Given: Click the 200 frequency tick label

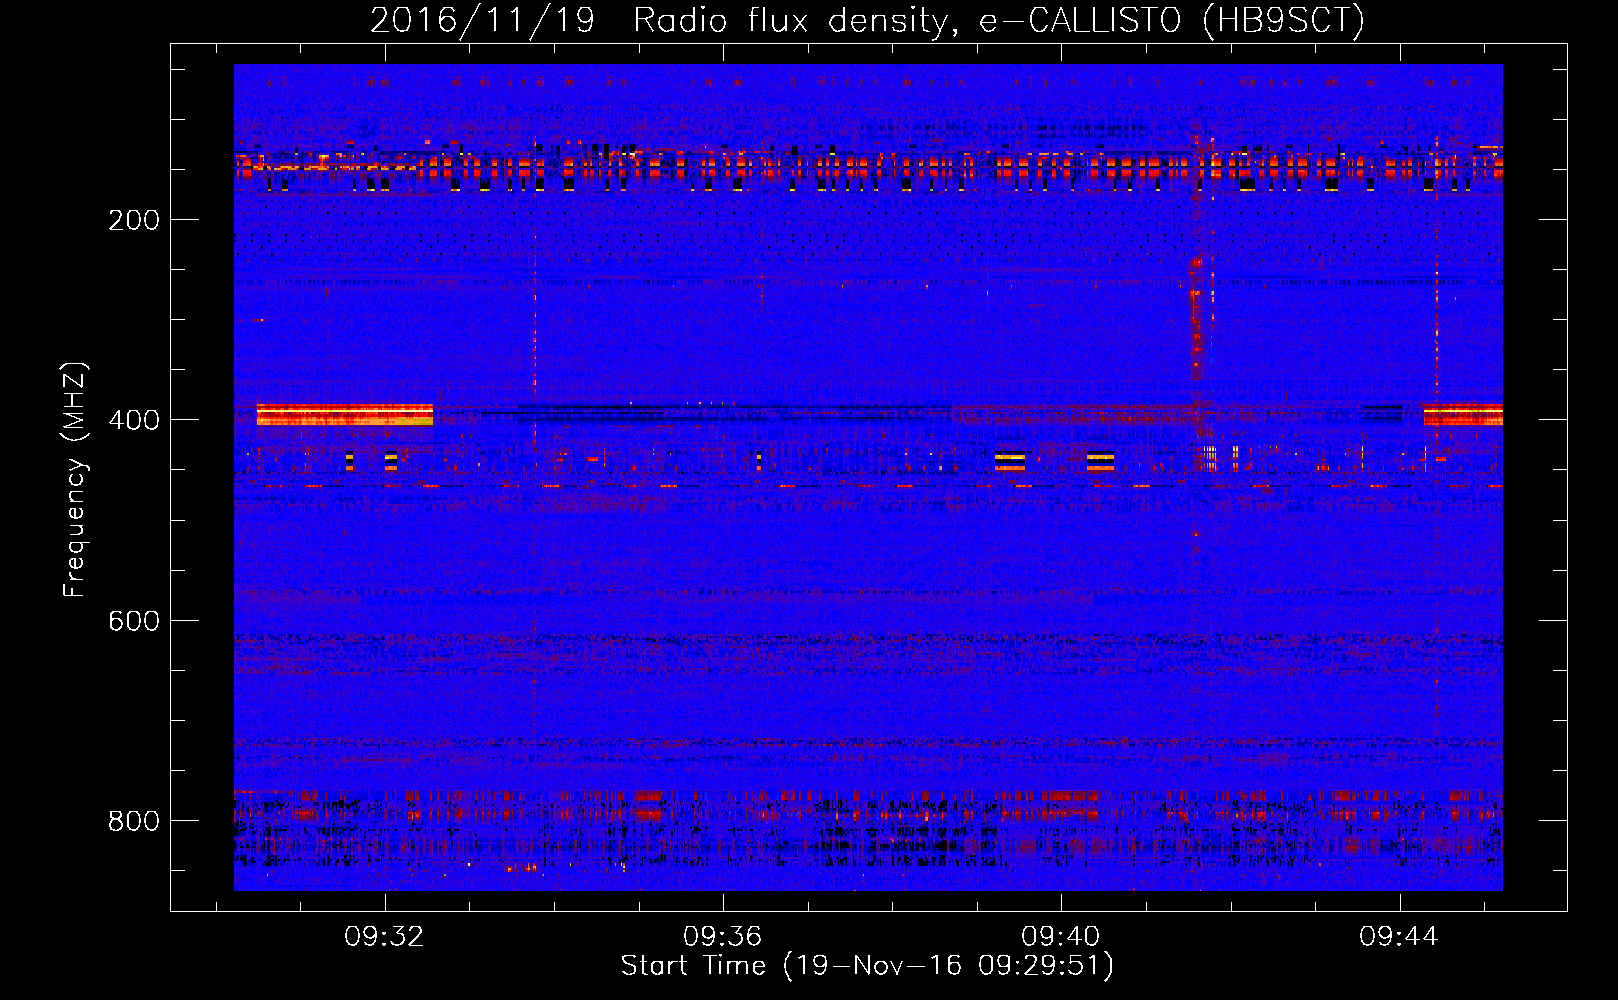Looking at the screenshot, I should (134, 220).
